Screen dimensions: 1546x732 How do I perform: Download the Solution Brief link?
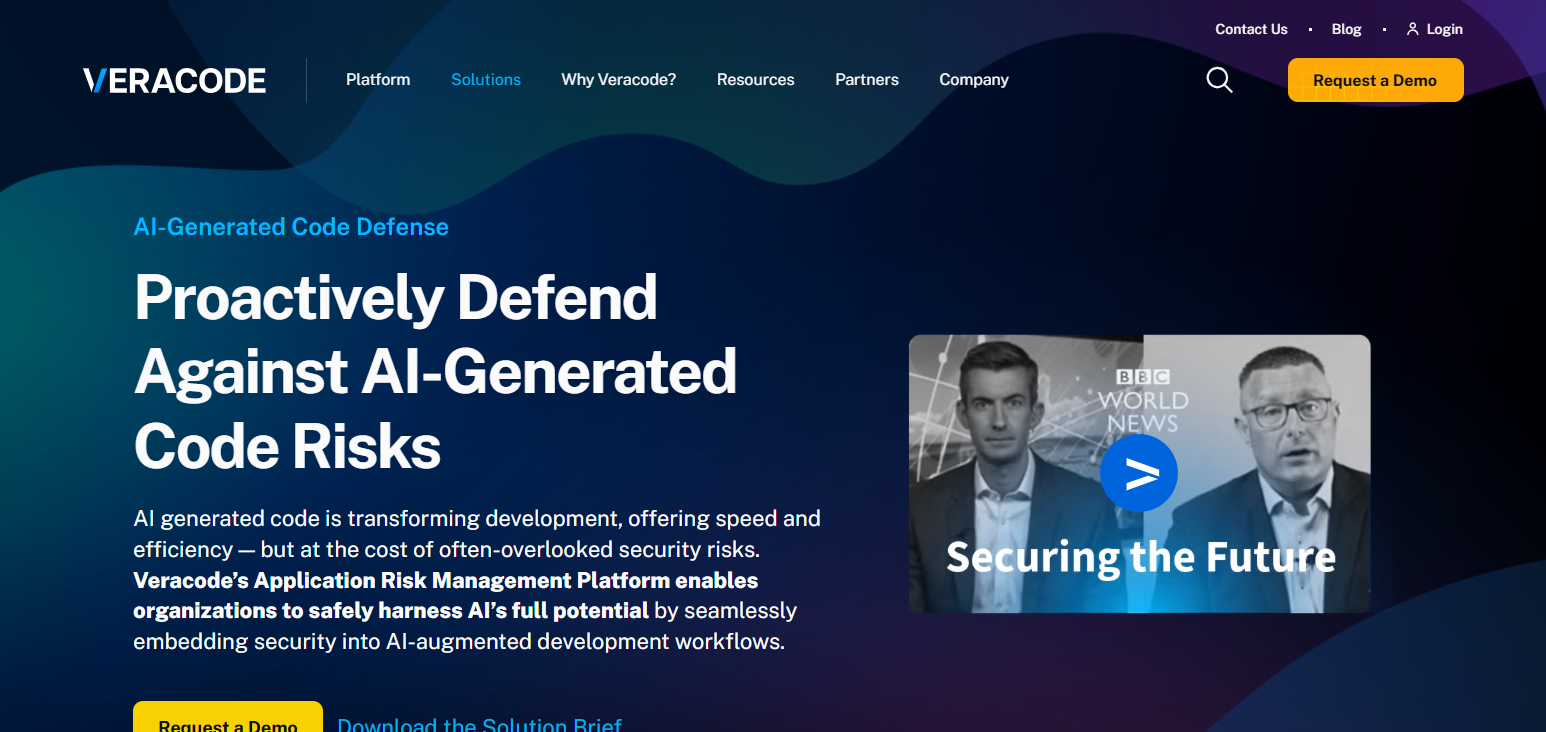(480, 724)
